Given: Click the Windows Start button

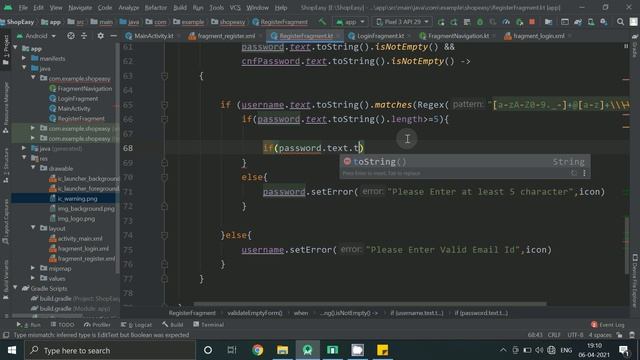Looking at the screenshot, I should 12,350.
